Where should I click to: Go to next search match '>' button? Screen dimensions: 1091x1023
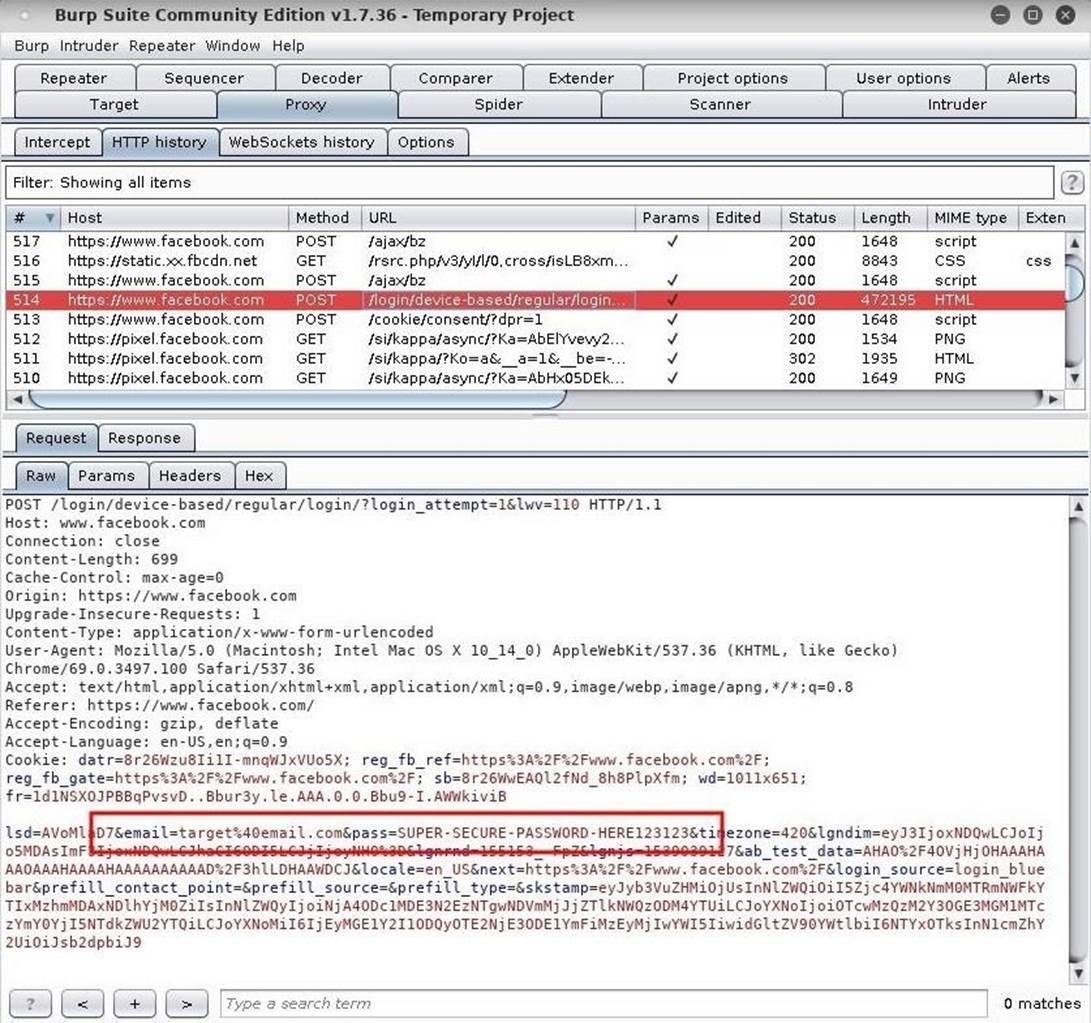point(186,1003)
